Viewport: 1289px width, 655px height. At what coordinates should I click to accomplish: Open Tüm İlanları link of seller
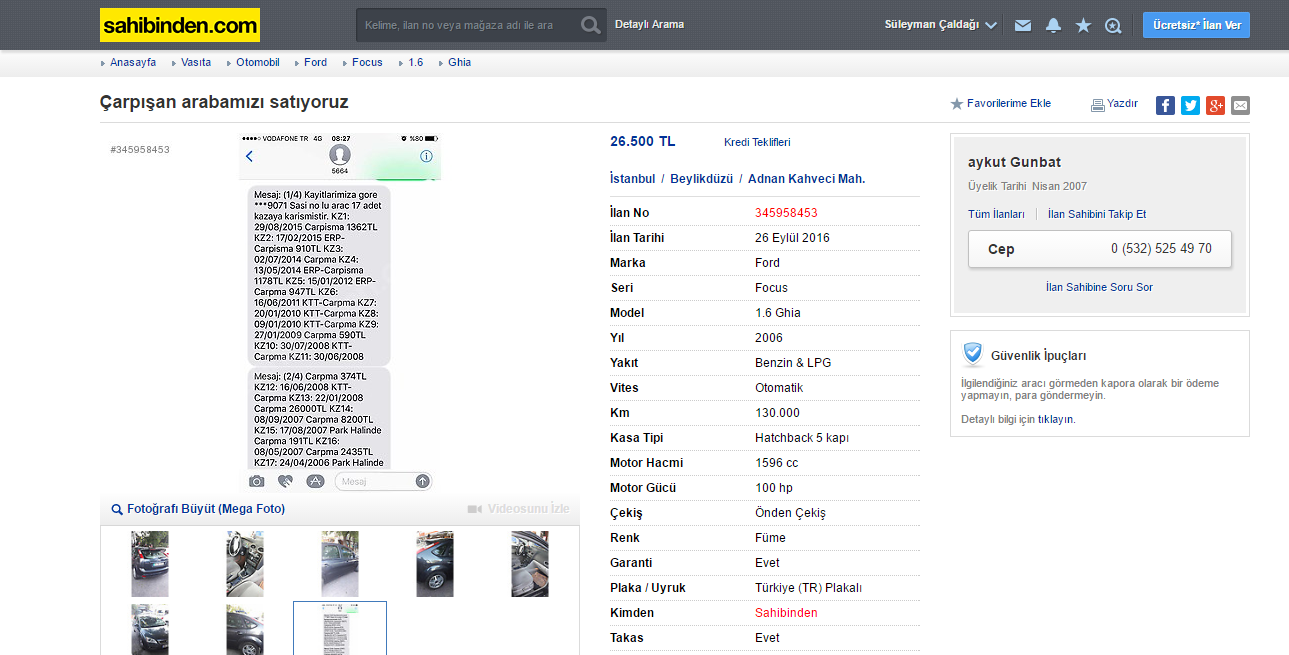[x=996, y=214]
